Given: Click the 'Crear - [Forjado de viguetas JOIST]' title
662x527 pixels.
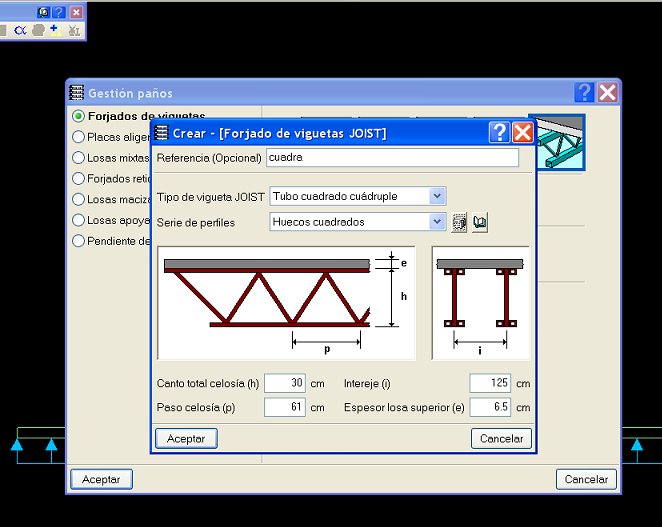Looking at the screenshot, I should (279, 133).
